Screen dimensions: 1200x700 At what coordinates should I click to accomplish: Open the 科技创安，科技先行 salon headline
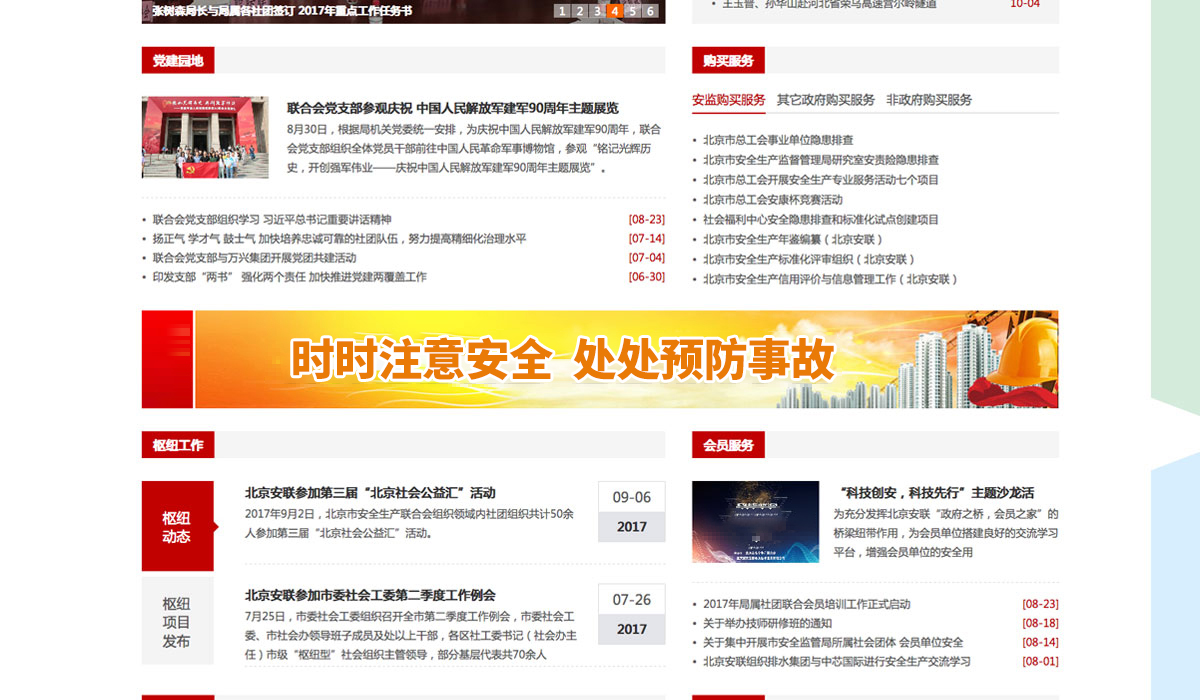[x=937, y=493]
